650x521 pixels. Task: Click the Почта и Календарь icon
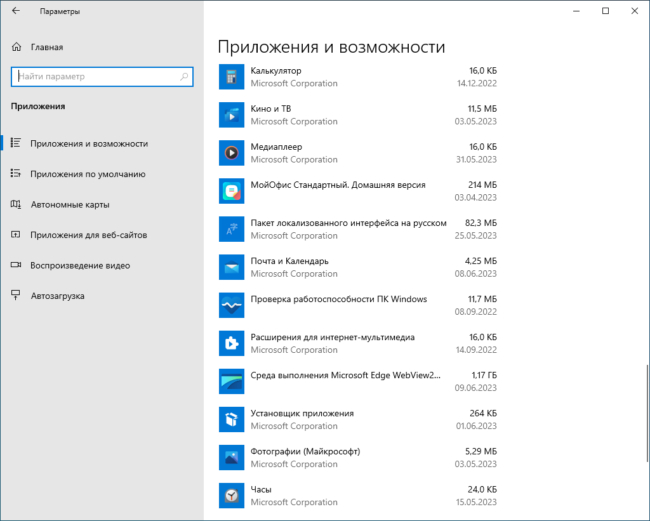click(x=231, y=267)
